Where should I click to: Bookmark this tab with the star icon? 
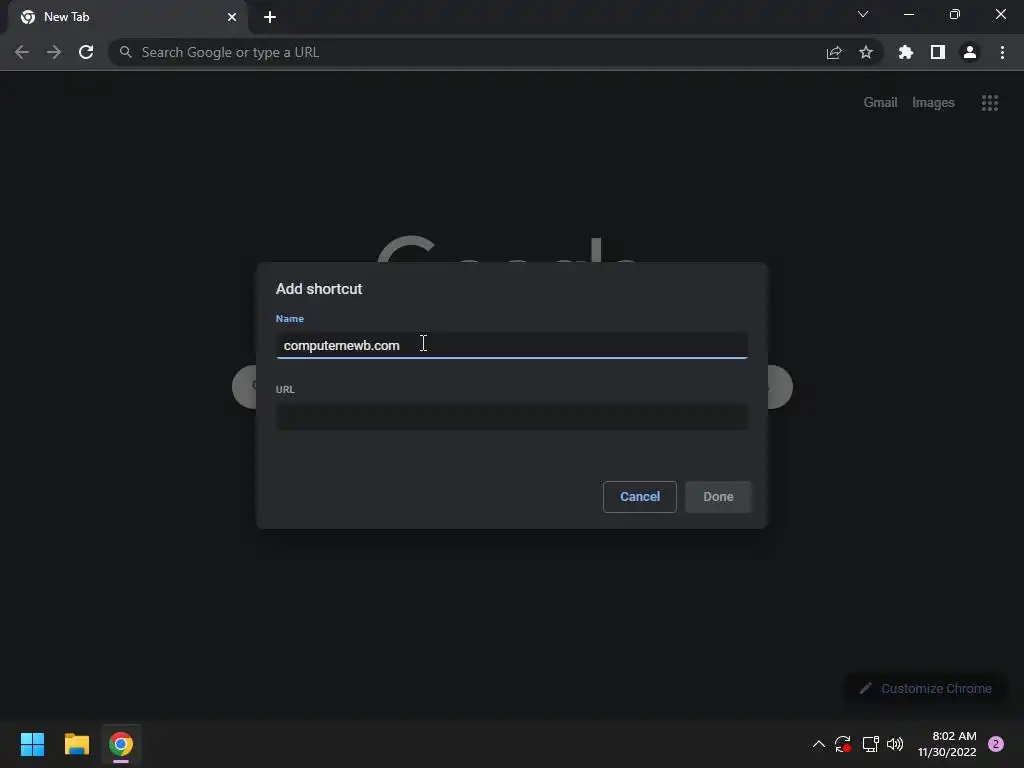point(866,52)
